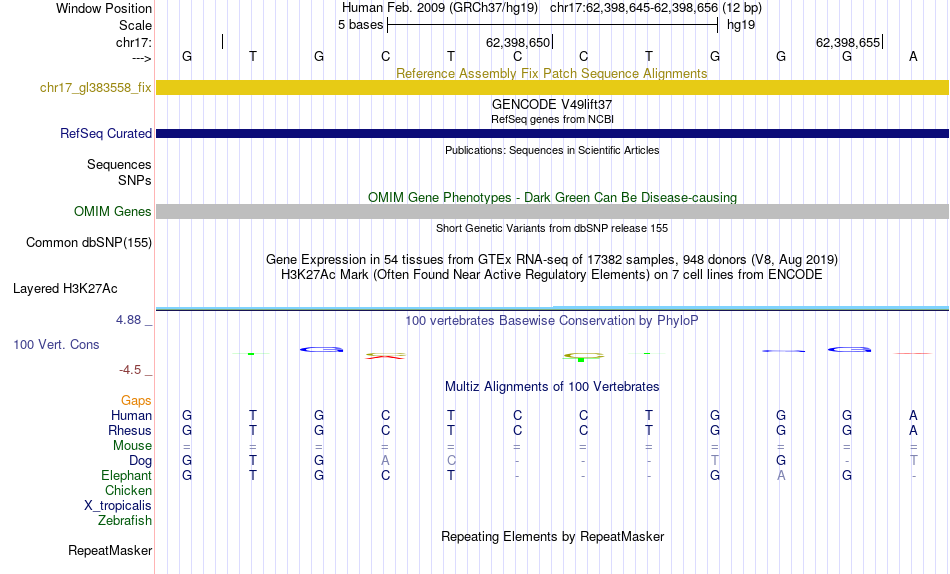Open Reference Assembly Fix Patch Sequence Alignments title
The width and height of the screenshot is (950, 574).
point(551,73)
